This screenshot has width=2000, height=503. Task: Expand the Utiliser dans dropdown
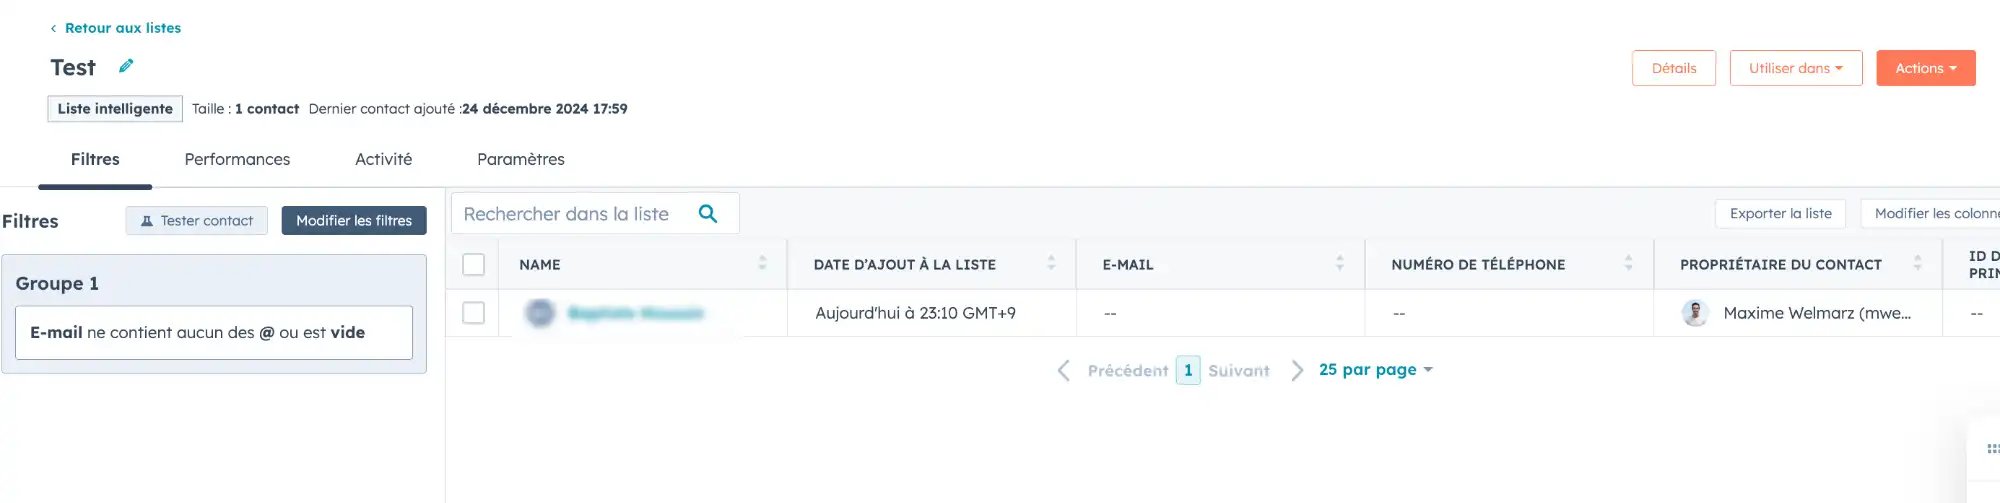click(x=1796, y=68)
